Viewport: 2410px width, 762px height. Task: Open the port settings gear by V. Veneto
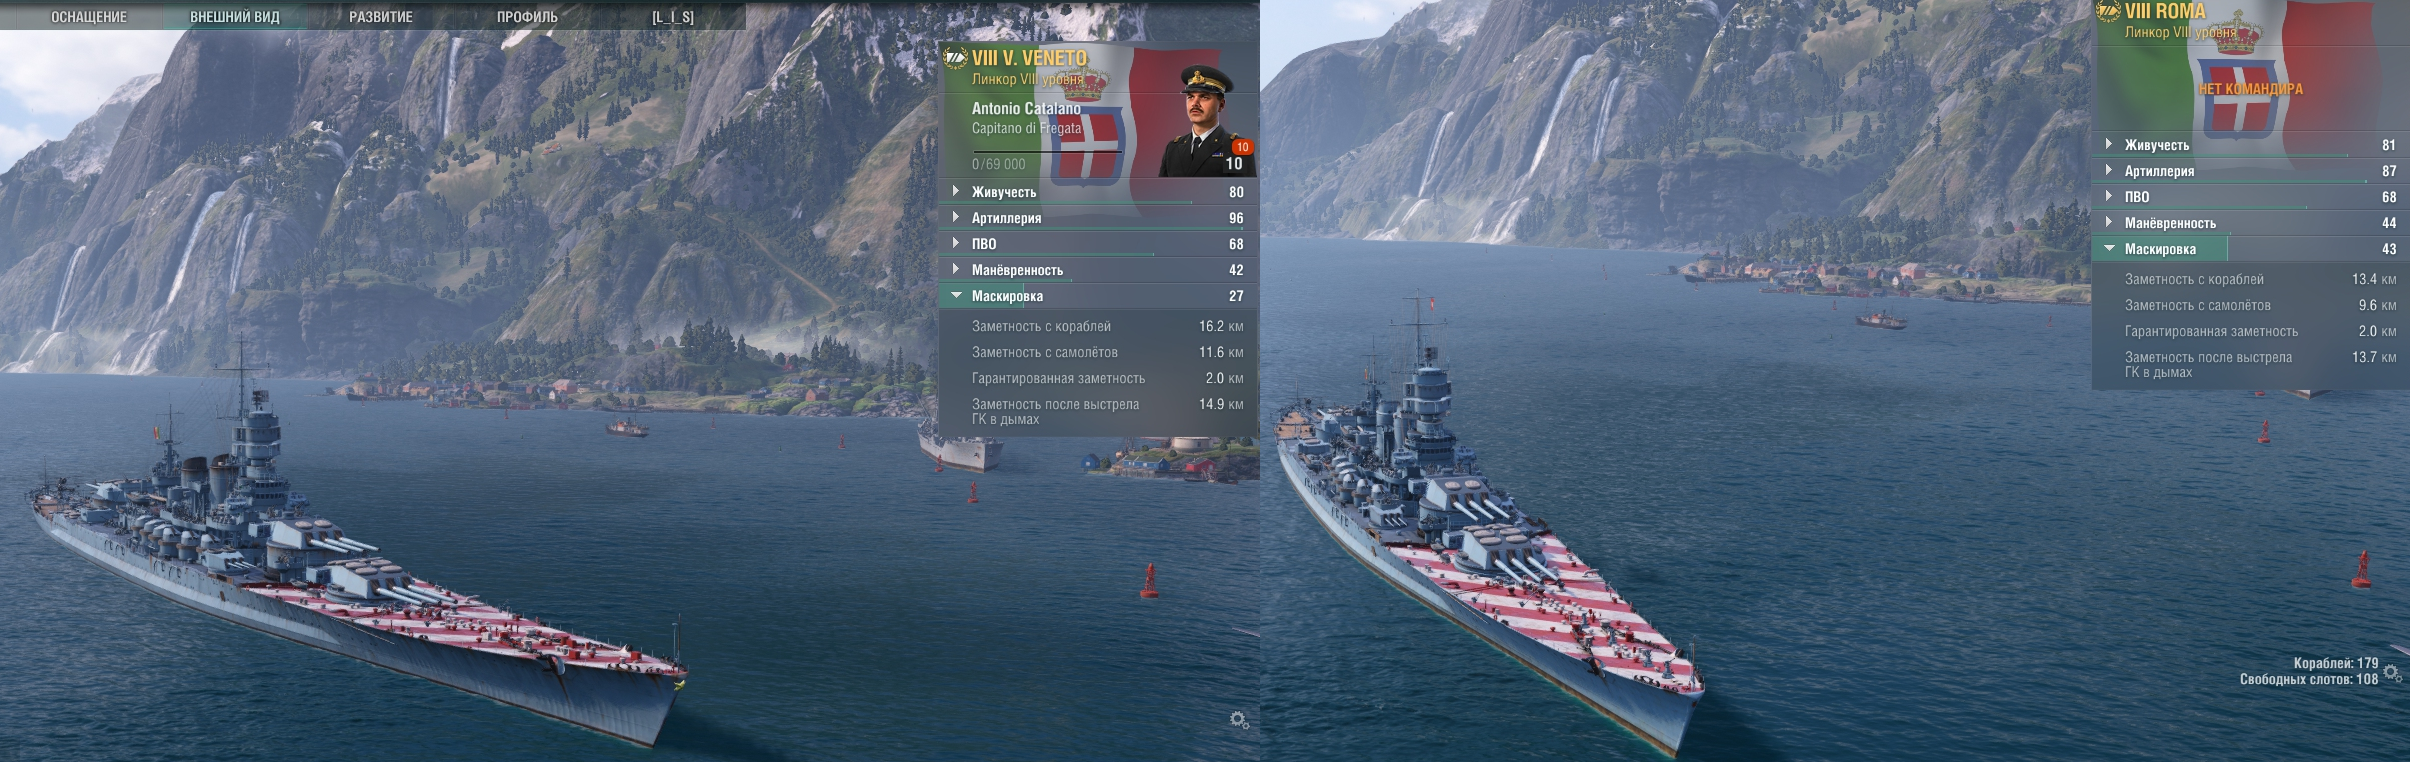click(1239, 720)
